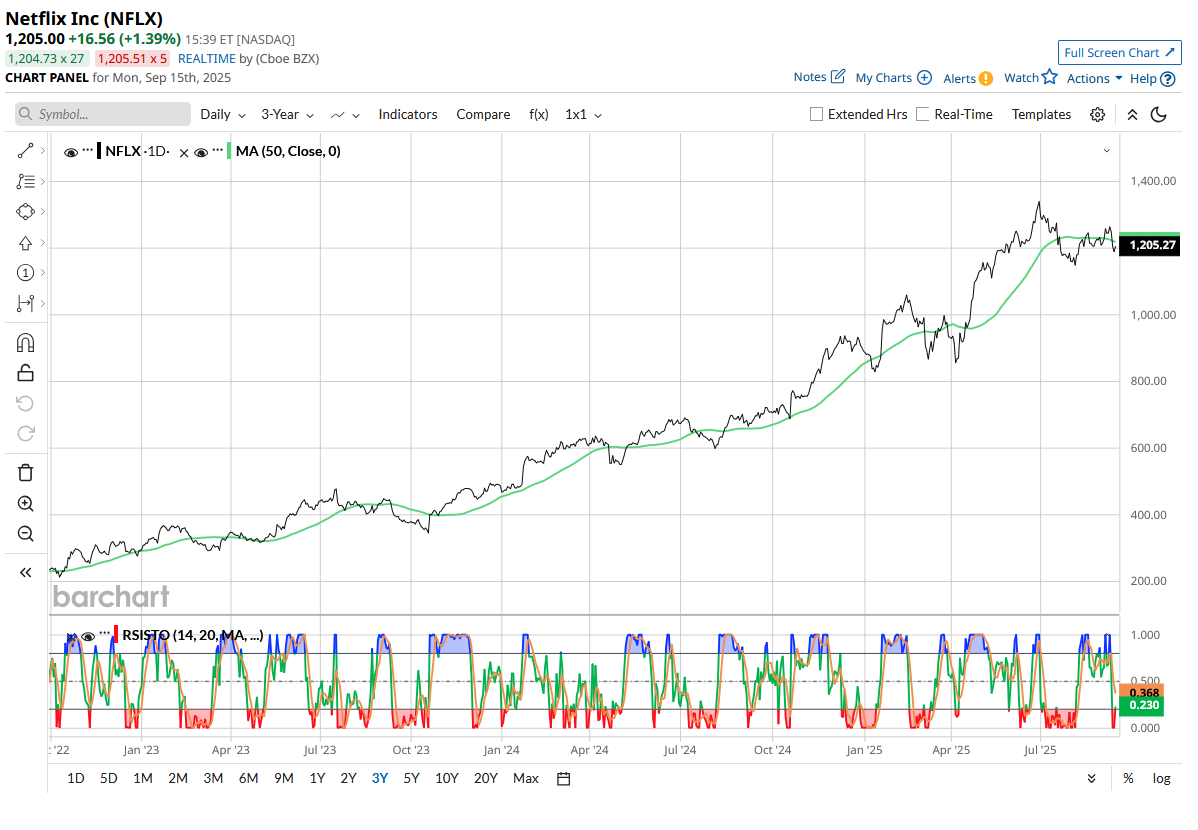The width and height of the screenshot is (1198, 830).
Task: Select the 6M time range
Action: tap(248, 779)
